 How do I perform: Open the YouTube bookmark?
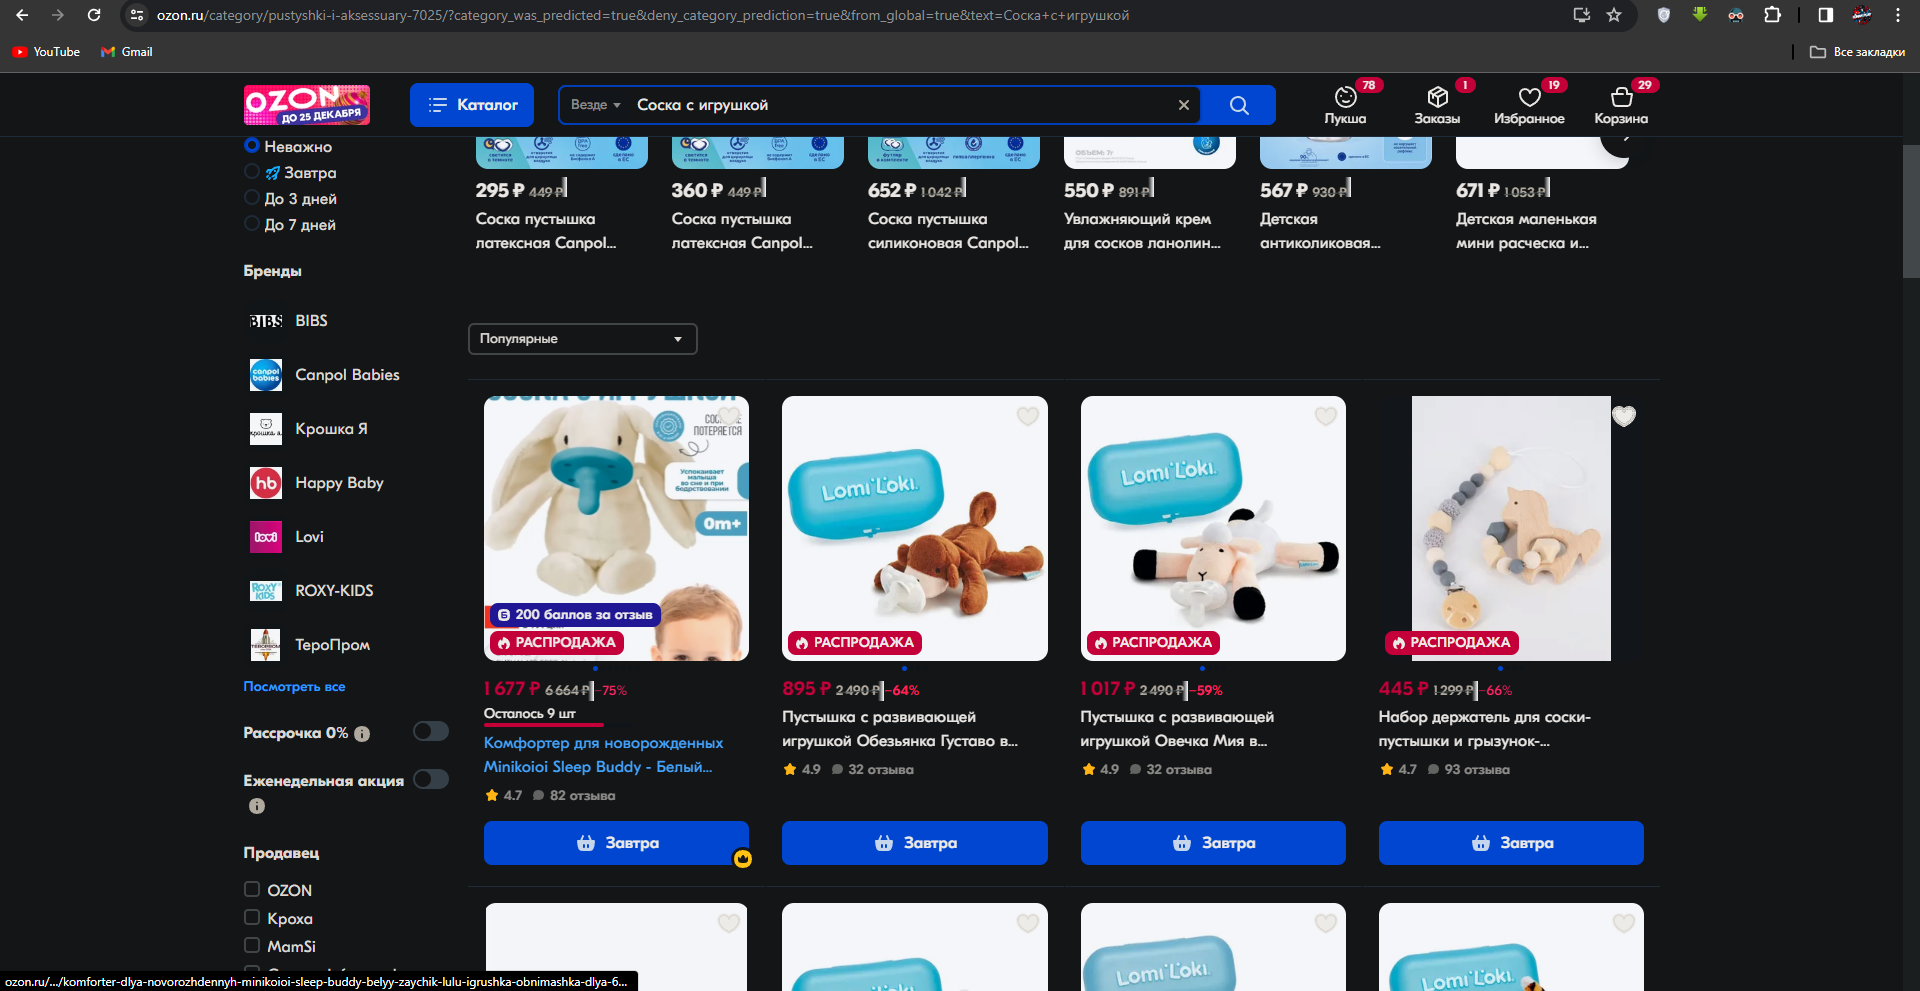click(x=46, y=52)
